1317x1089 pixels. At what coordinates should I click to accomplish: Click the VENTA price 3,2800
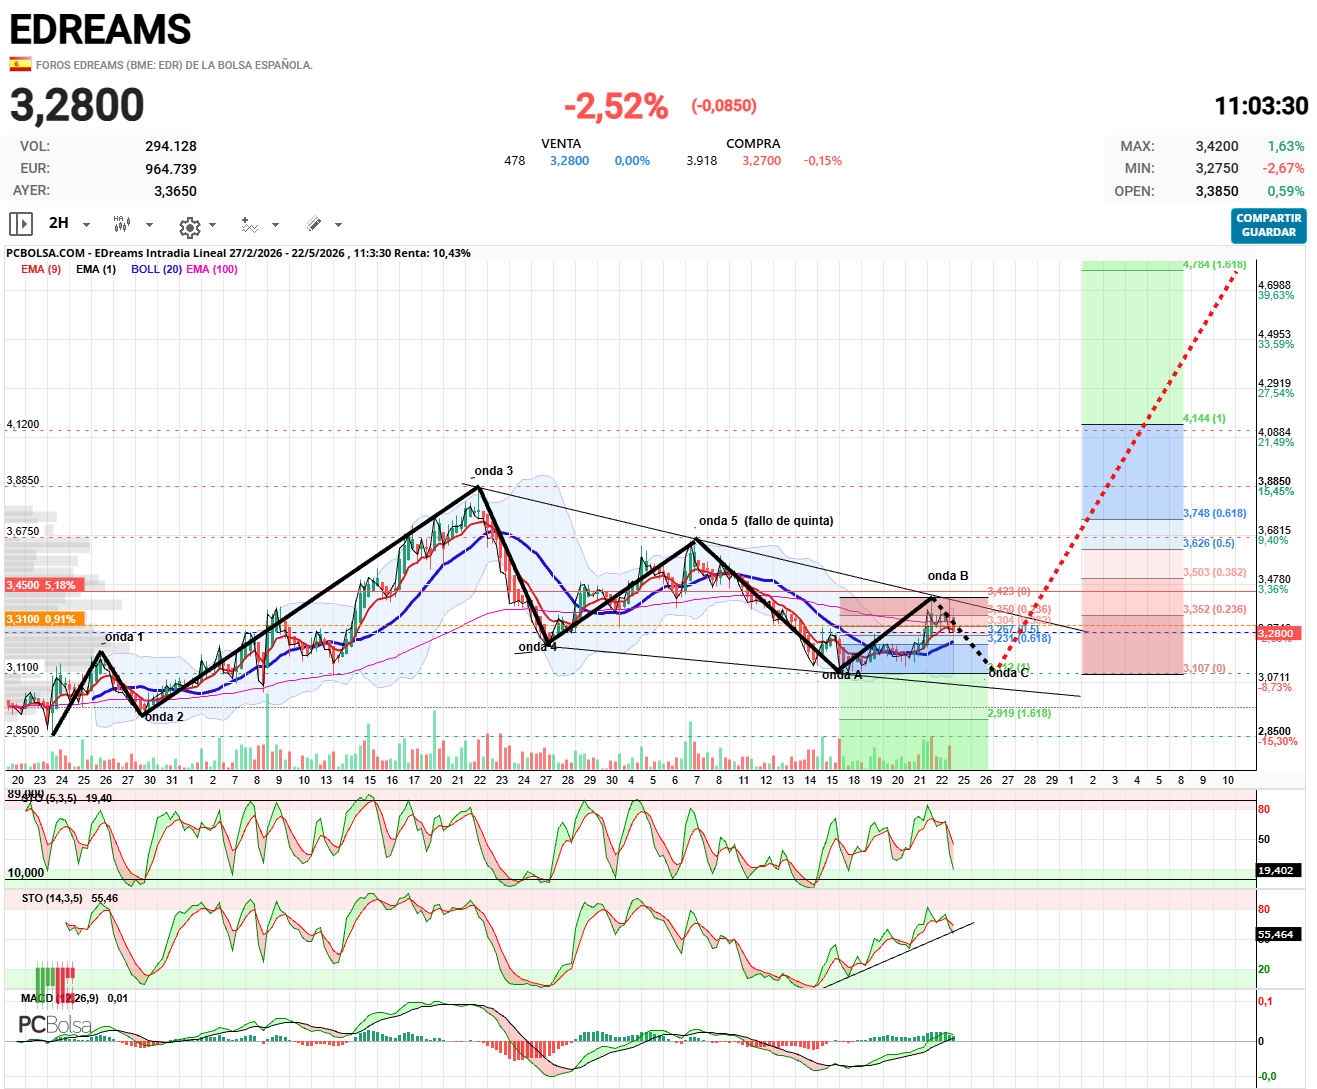pyautogui.click(x=569, y=160)
